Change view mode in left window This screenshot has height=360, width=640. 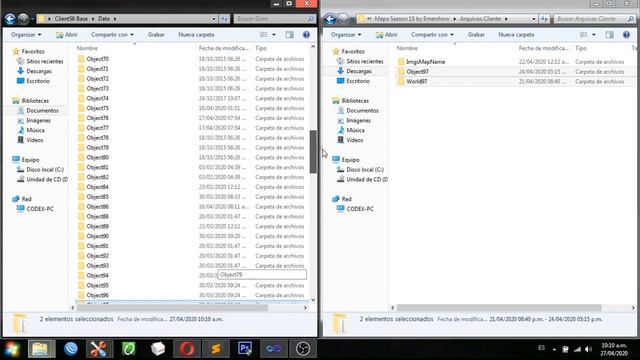[264, 35]
